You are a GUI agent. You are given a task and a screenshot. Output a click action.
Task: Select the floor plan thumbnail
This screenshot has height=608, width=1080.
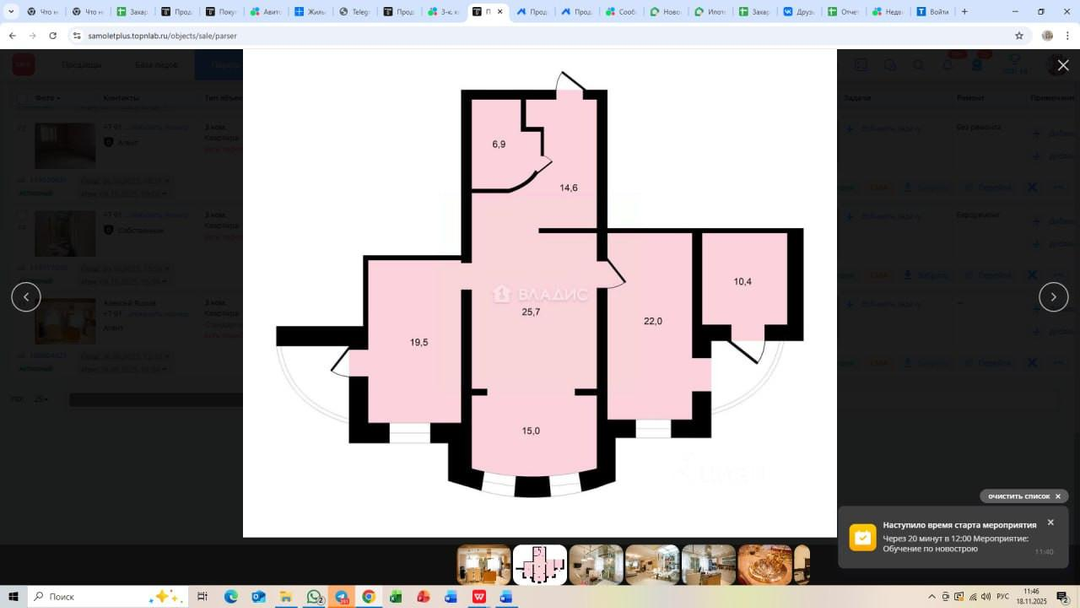tap(540, 565)
